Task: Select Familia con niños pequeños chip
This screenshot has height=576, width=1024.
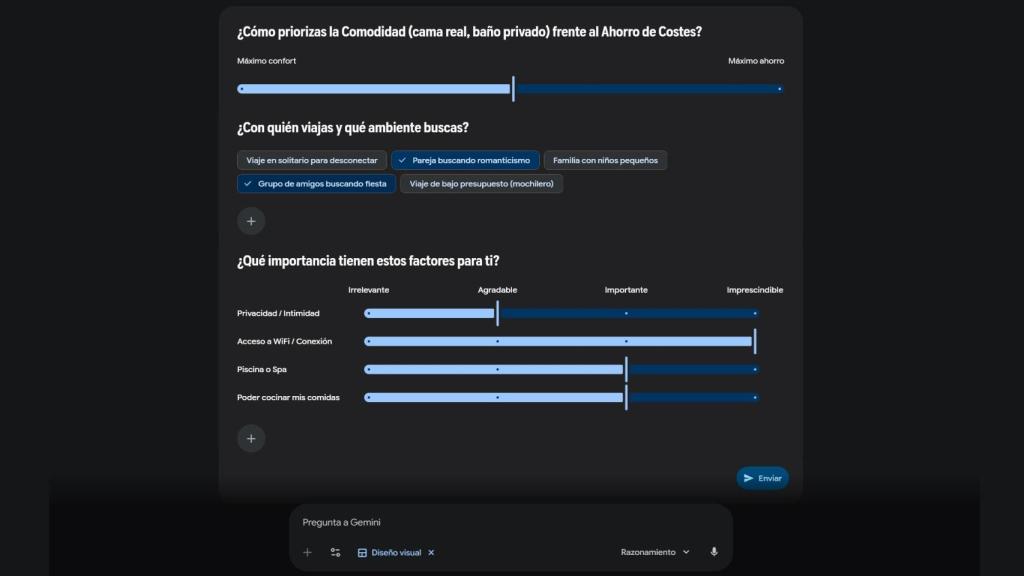Action: (x=605, y=160)
